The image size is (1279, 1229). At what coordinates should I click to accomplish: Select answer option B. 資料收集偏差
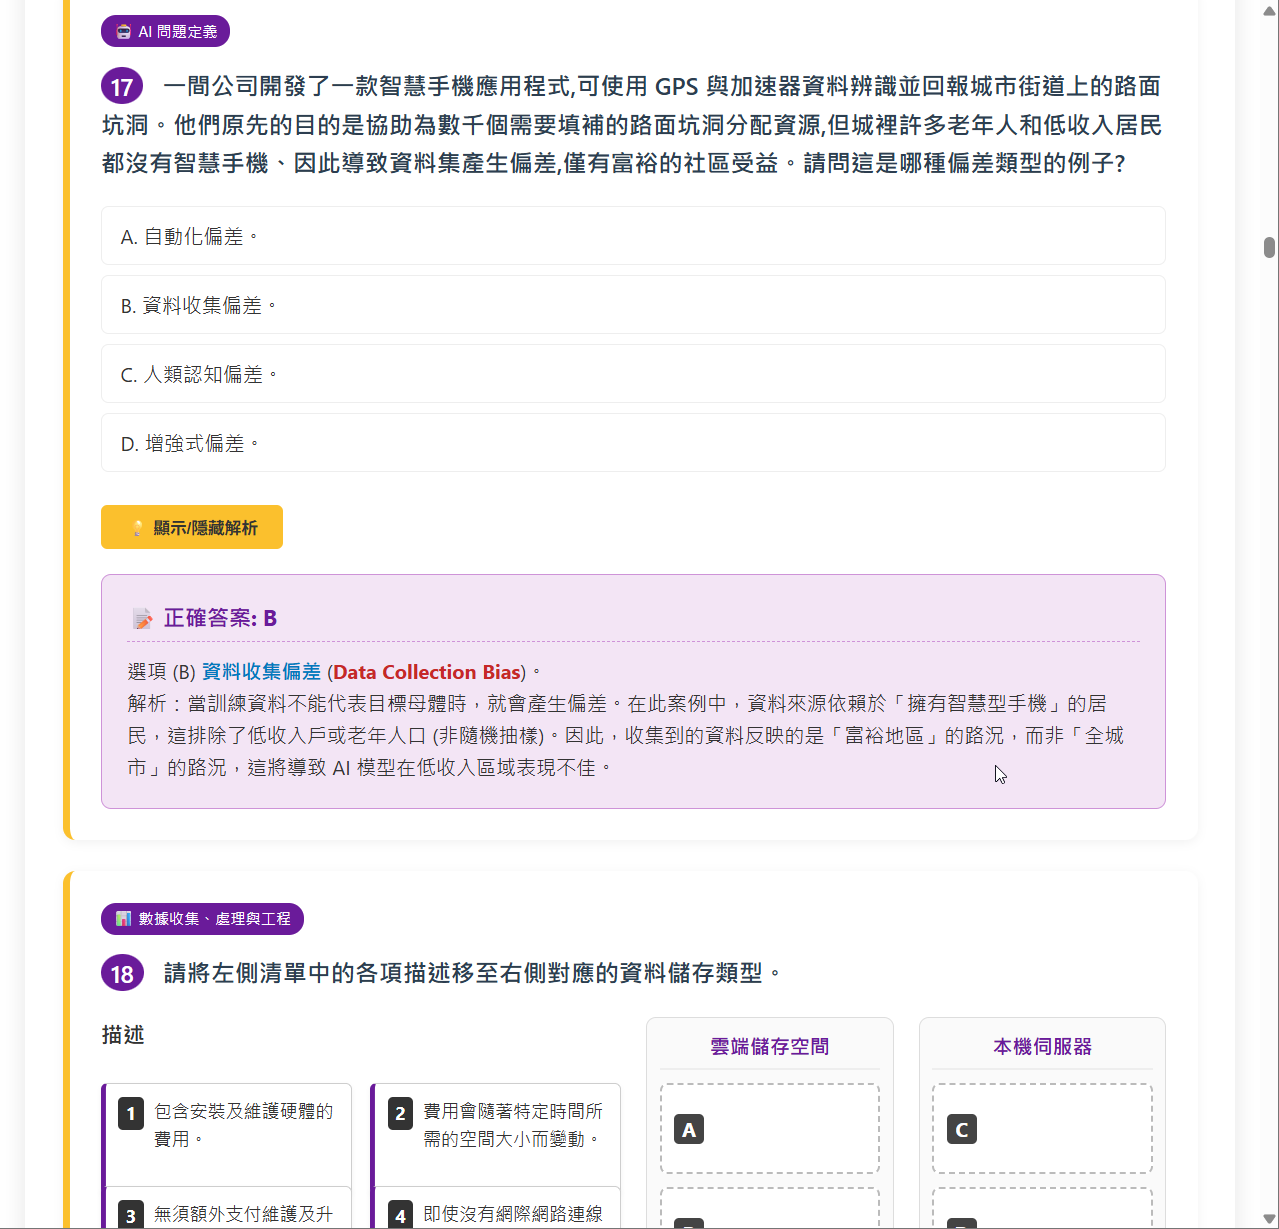coord(633,305)
